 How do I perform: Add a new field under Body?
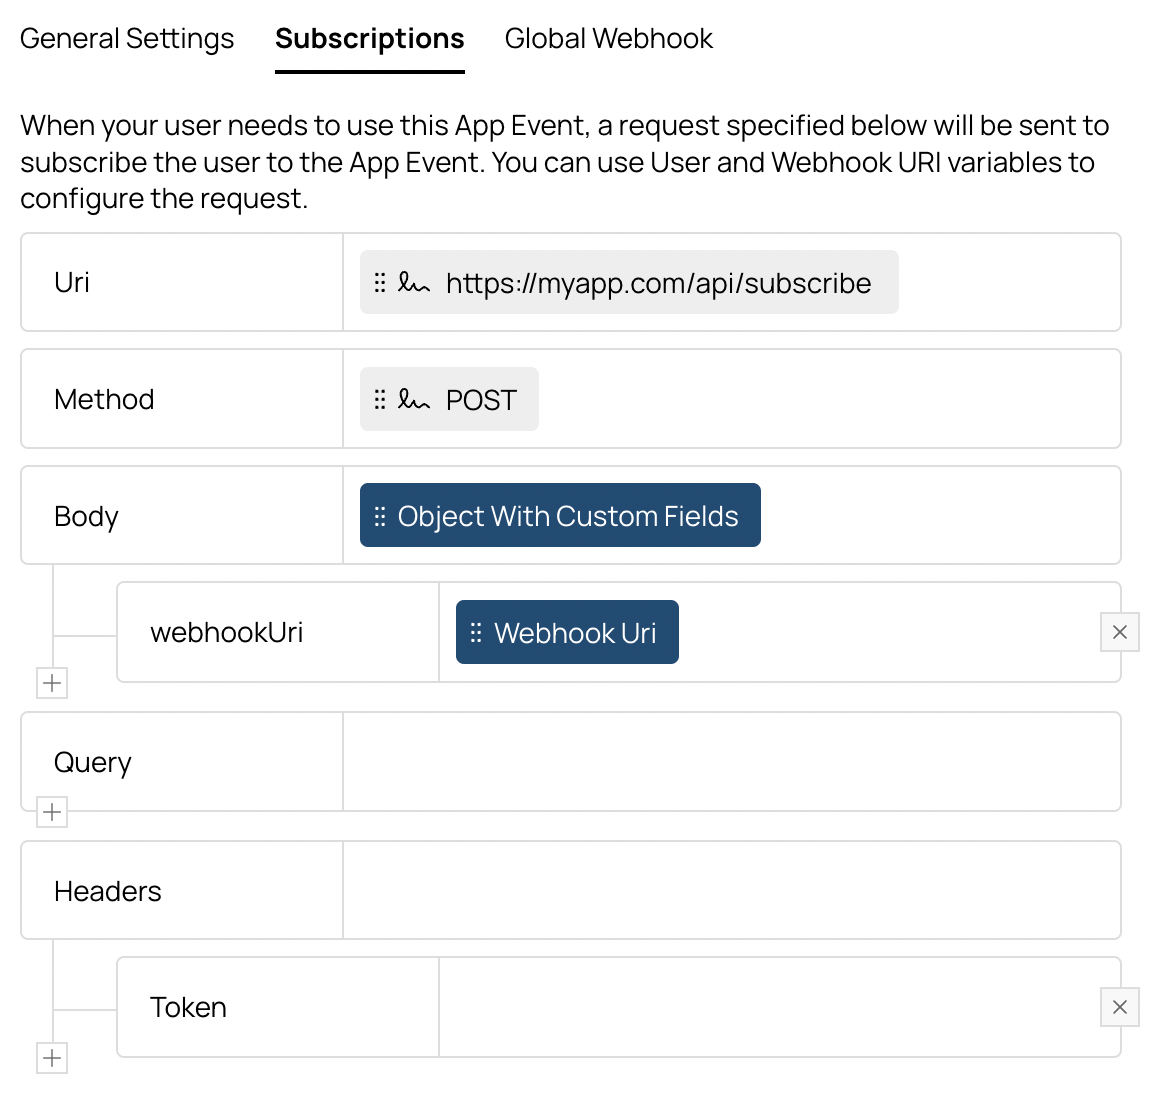point(52,684)
